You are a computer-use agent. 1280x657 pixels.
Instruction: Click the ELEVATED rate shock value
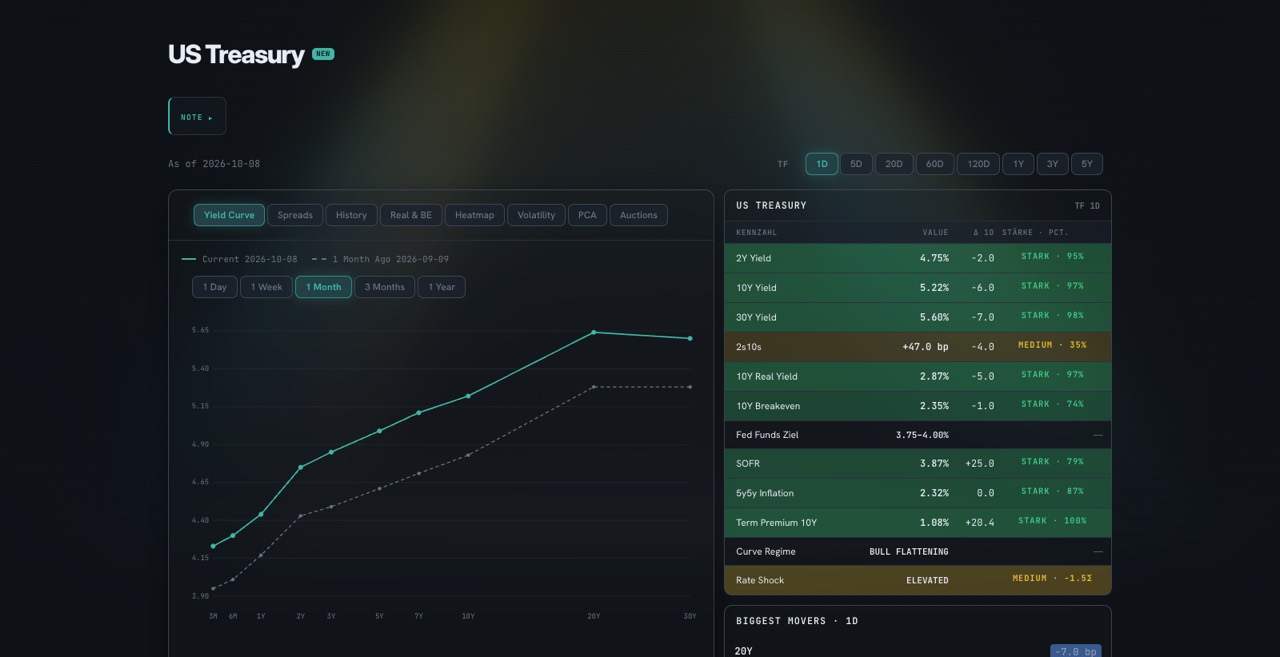coord(927,581)
